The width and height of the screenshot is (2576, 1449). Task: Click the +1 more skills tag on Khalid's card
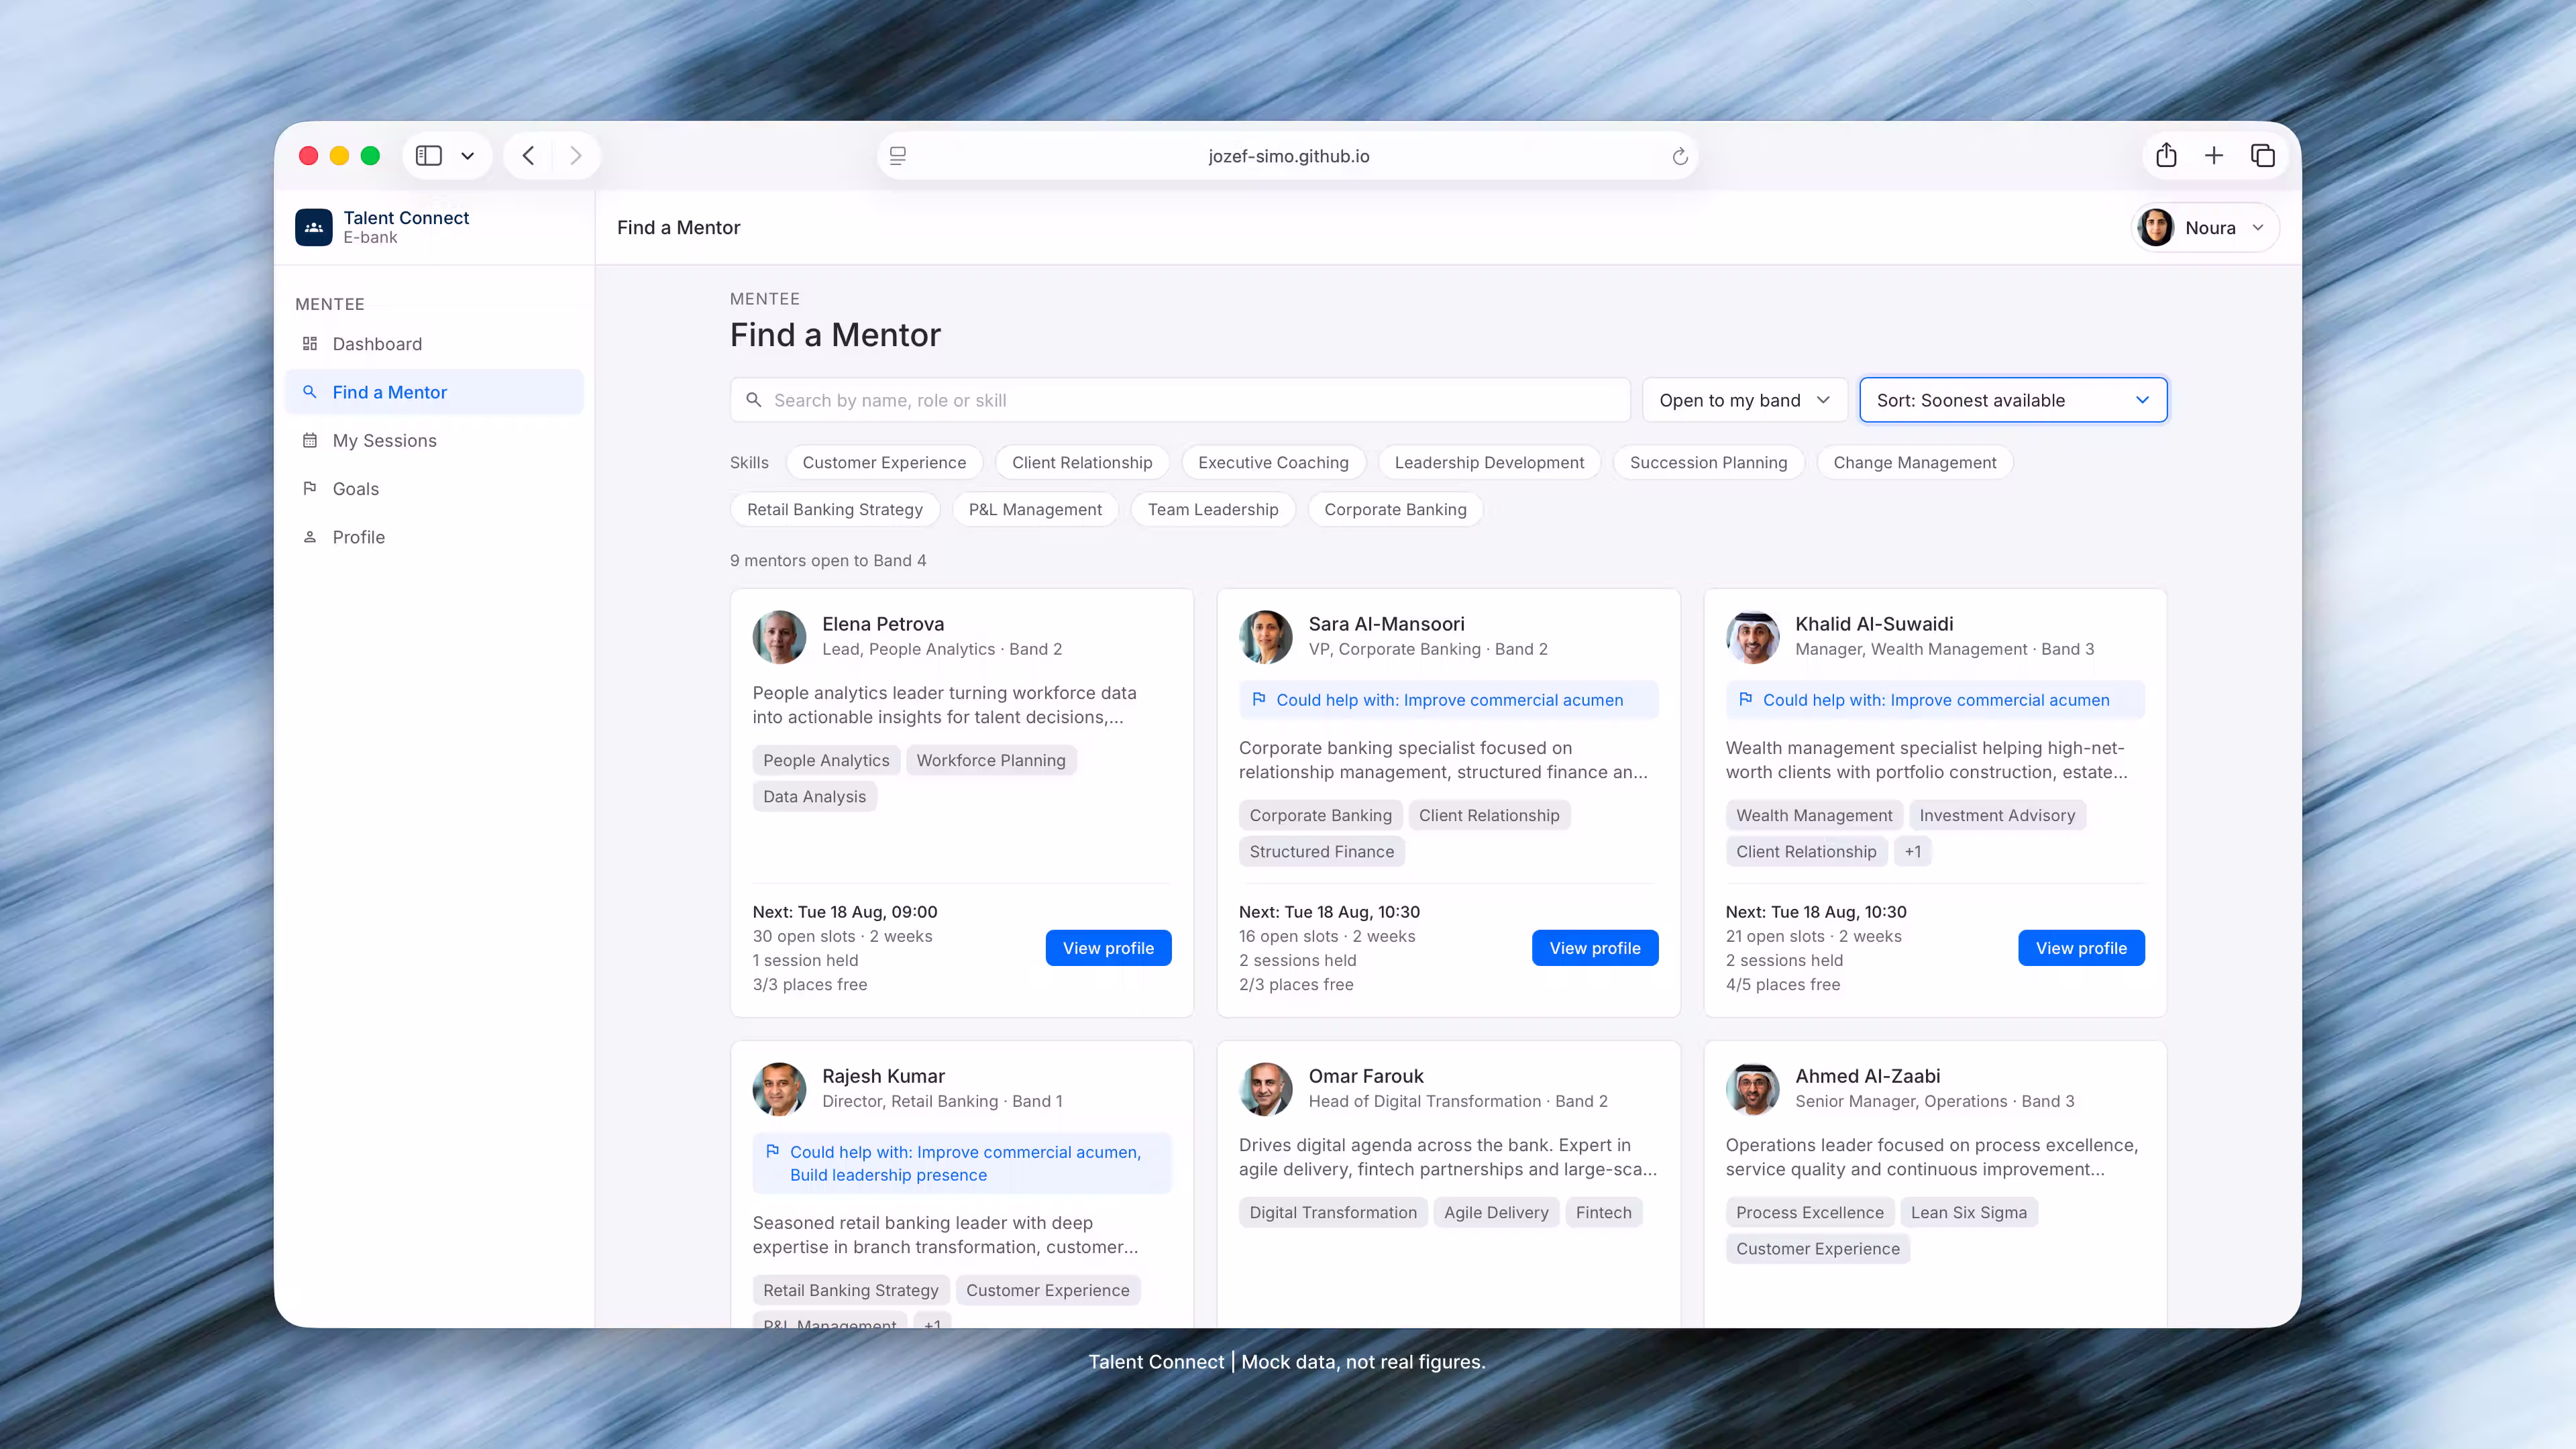tap(1912, 852)
